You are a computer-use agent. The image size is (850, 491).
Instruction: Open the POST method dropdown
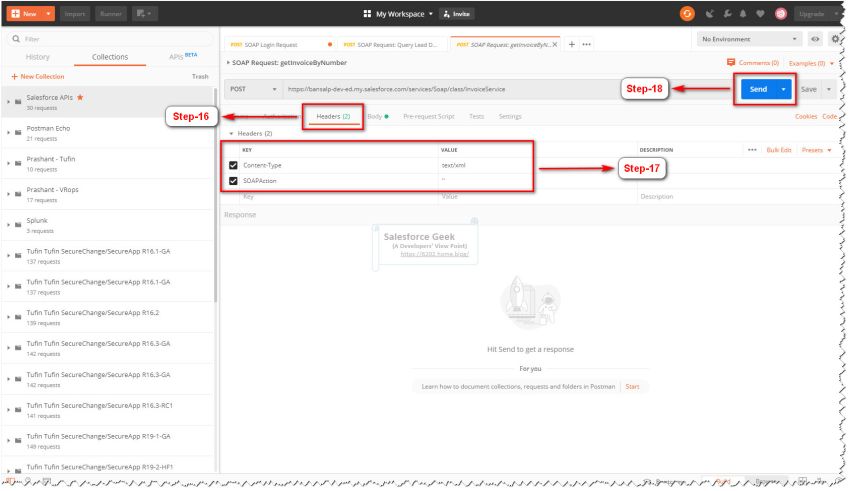click(253, 89)
